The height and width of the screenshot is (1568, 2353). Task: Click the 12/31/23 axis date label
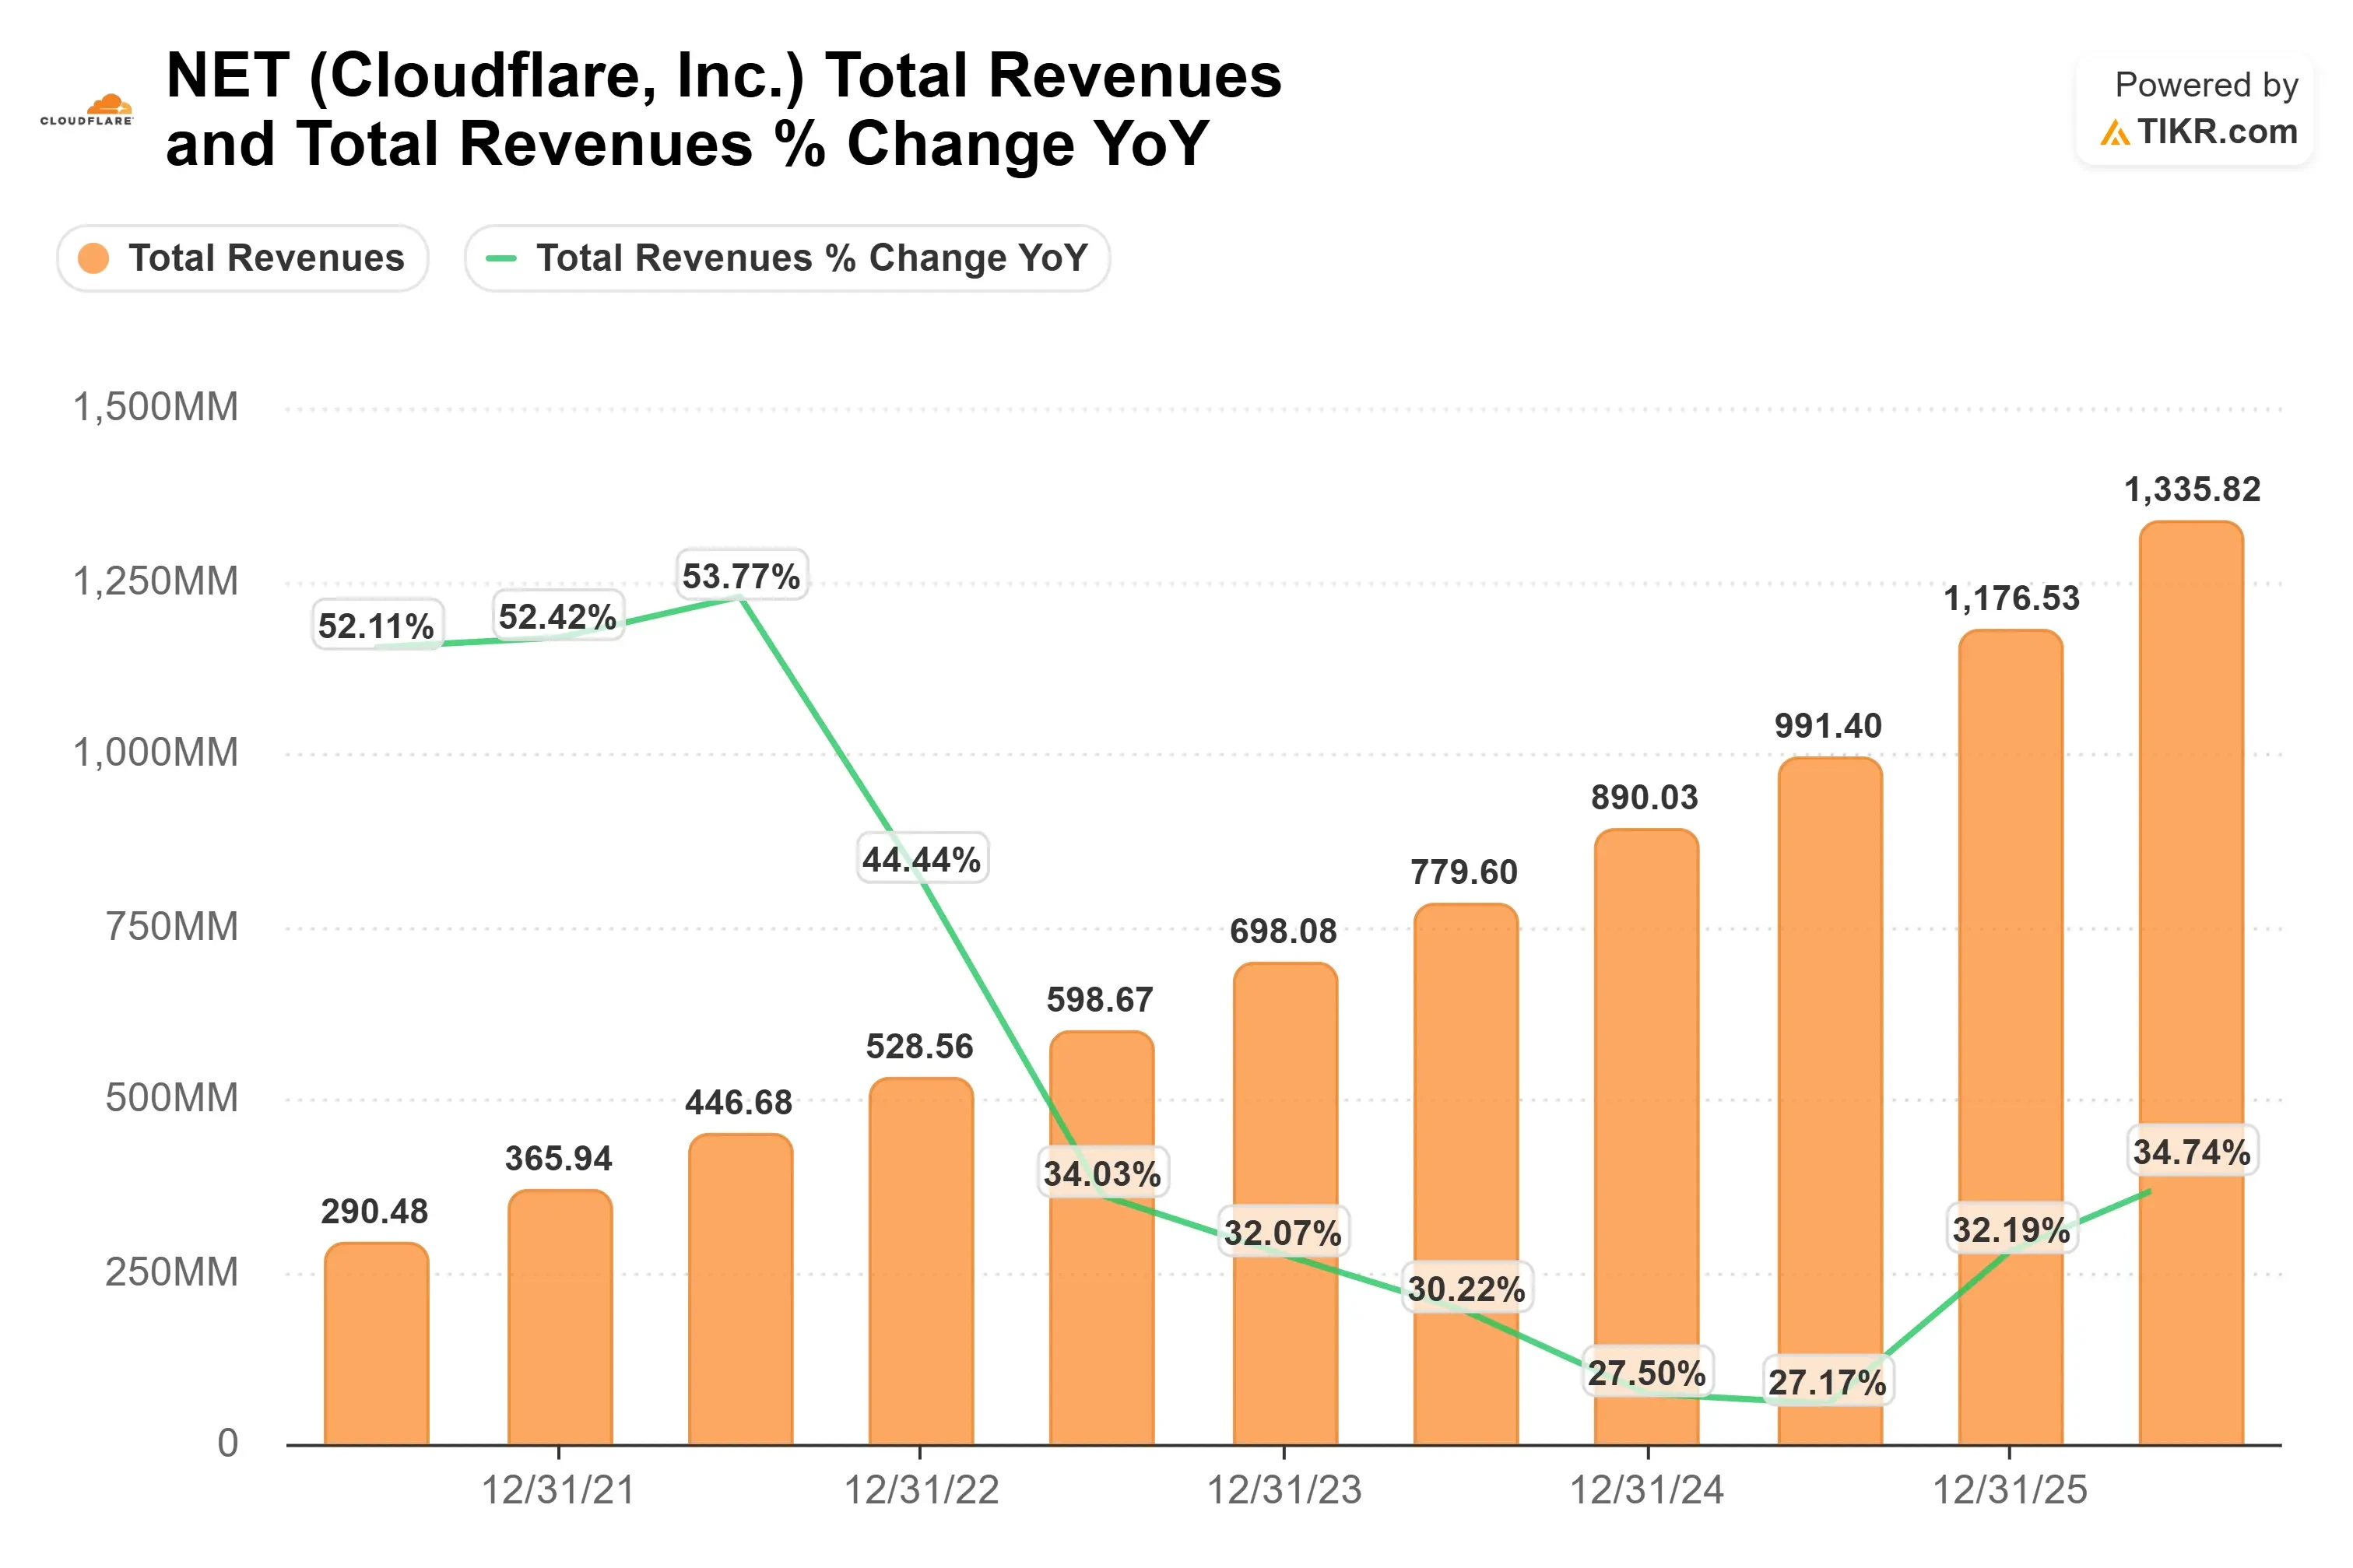point(1284,1490)
